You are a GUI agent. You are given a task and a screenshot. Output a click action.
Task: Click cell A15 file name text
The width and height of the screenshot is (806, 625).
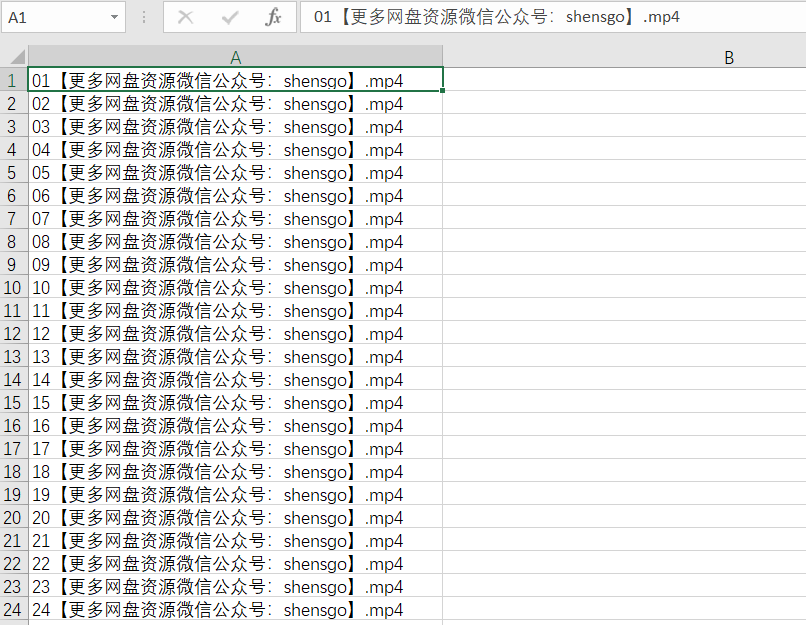point(217,403)
